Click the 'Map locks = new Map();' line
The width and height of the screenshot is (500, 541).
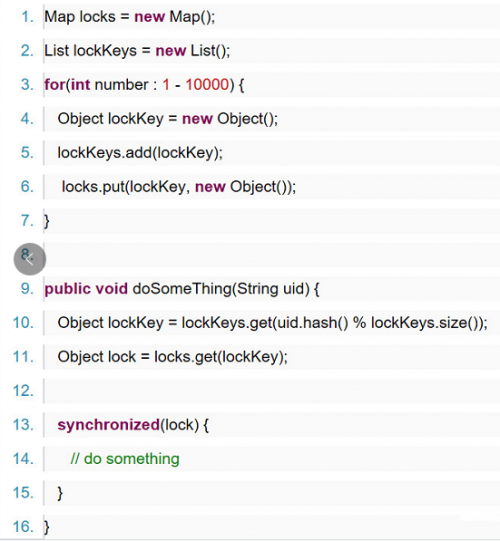(130, 17)
